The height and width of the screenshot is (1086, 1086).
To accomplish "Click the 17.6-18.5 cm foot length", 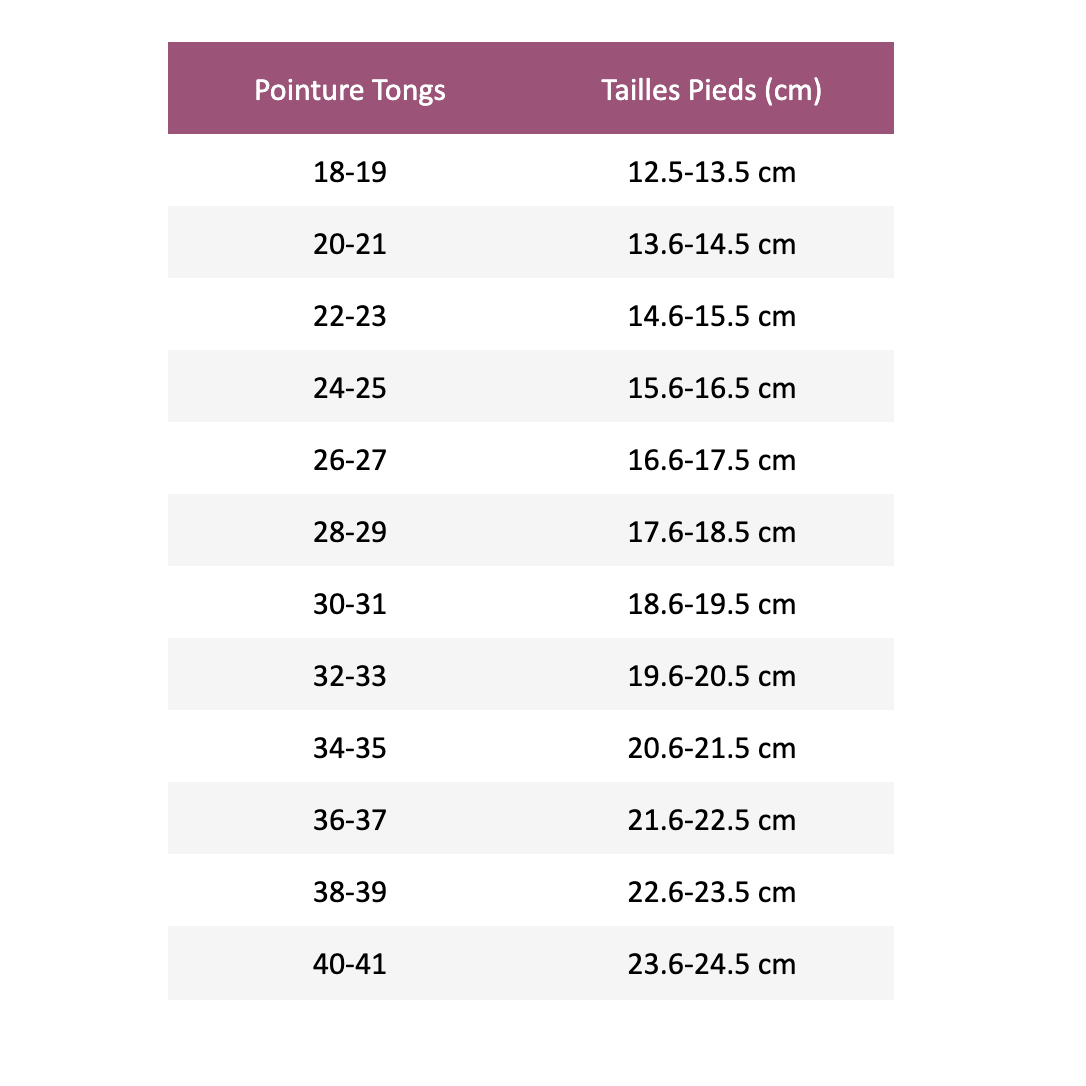I will tap(711, 532).
